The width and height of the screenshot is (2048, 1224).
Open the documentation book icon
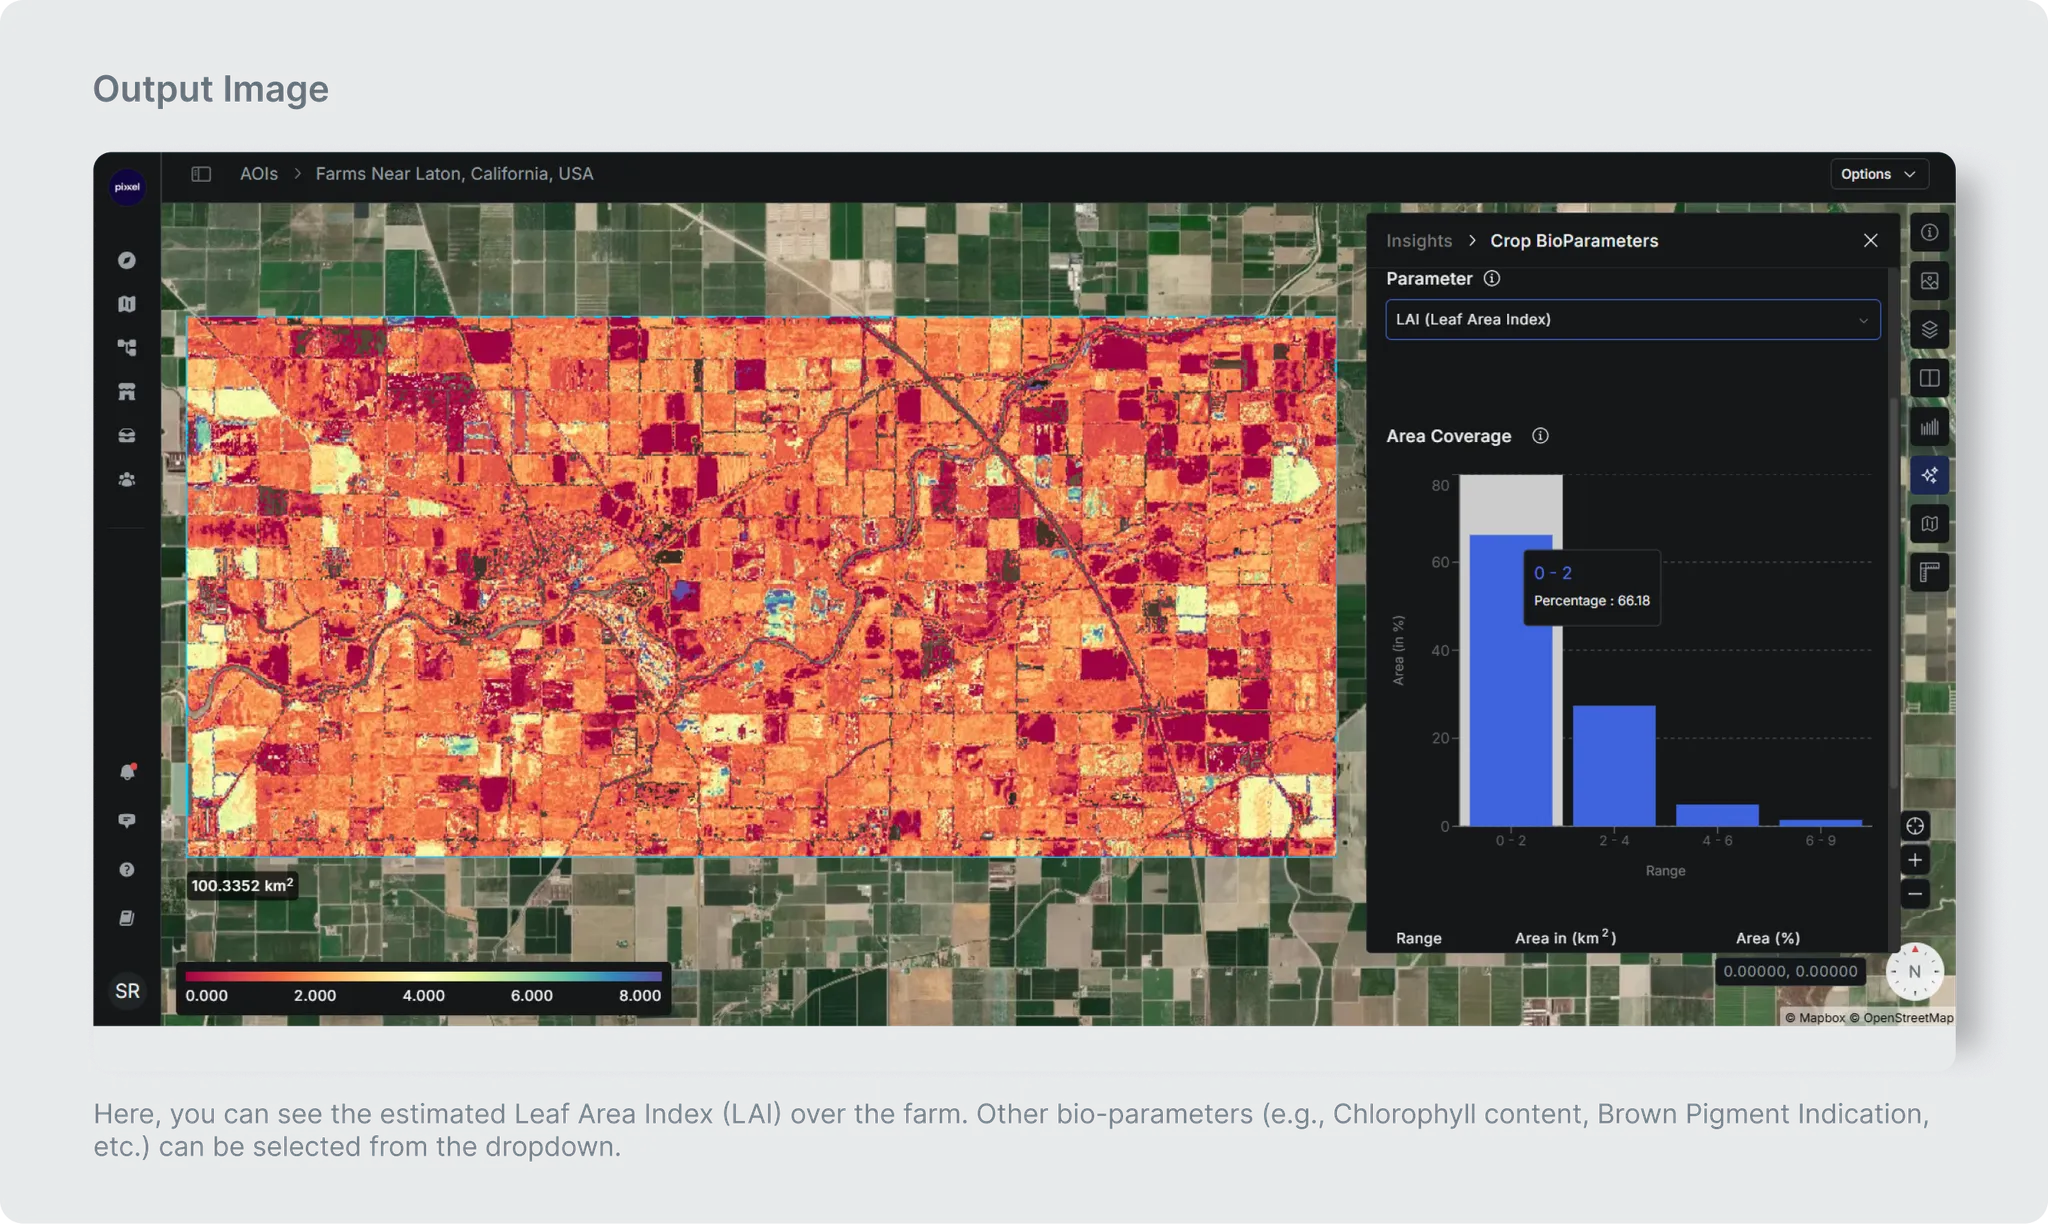tap(127, 918)
